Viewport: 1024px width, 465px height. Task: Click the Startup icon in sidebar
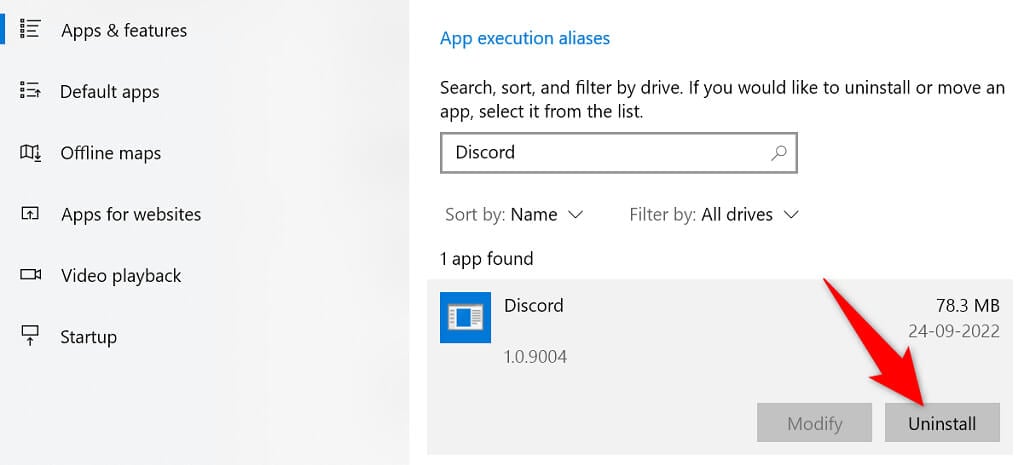click(29, 336)
